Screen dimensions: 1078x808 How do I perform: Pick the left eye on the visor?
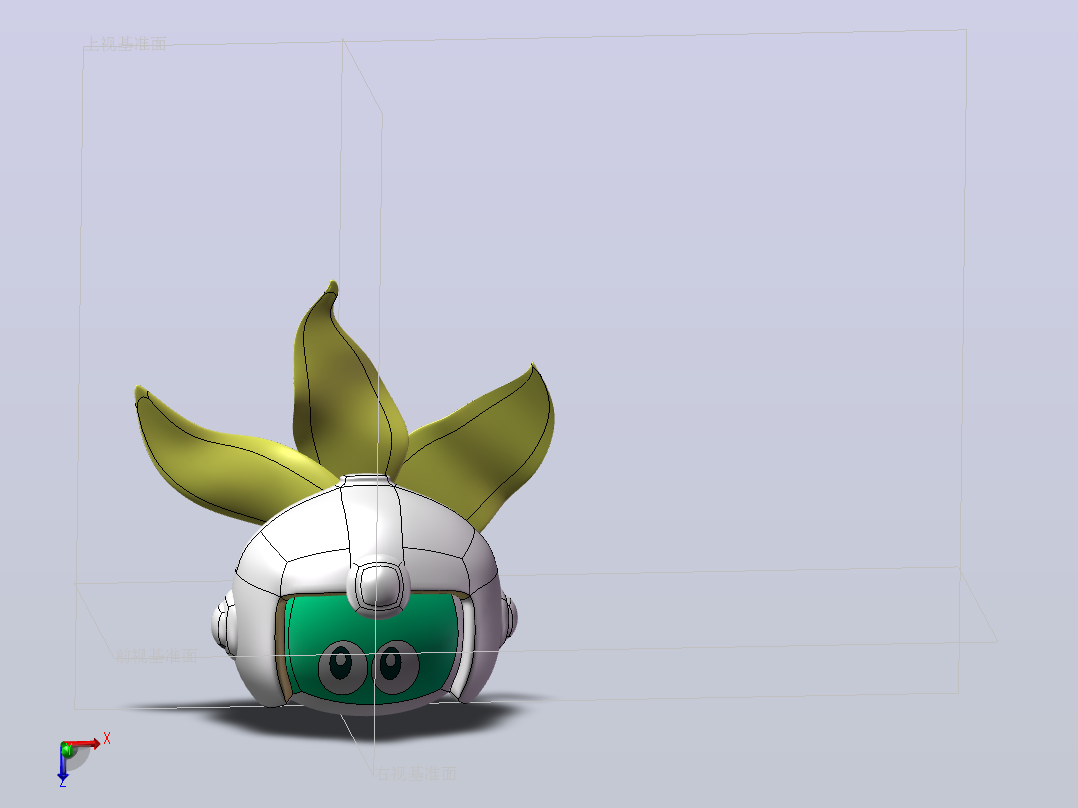pos(342,666)
